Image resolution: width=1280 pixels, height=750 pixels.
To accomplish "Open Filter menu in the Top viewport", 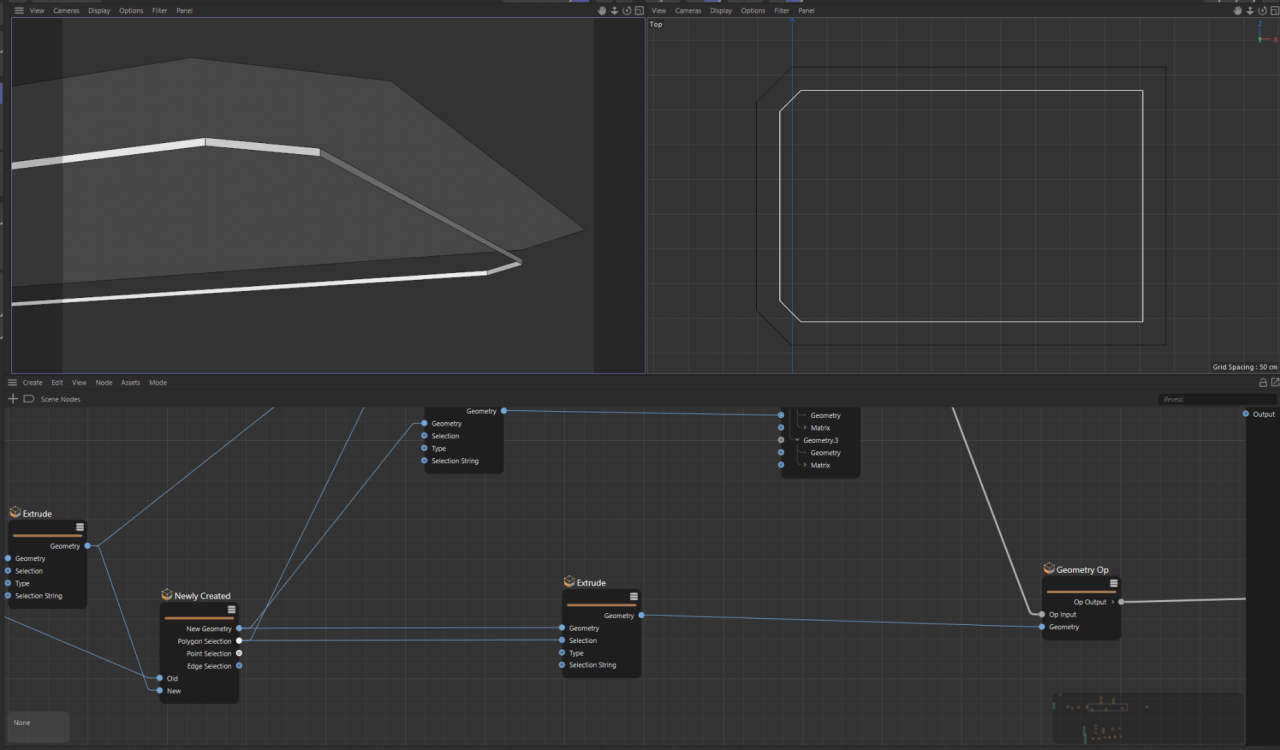I will click(x=782, y=10).
